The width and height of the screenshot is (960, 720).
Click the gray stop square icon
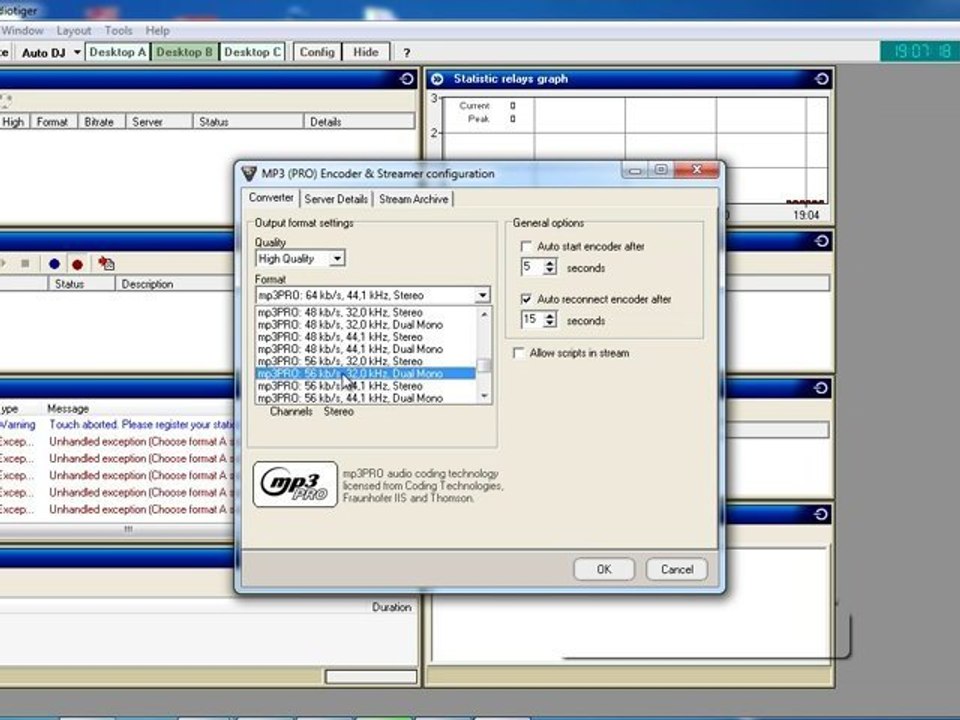25,264
